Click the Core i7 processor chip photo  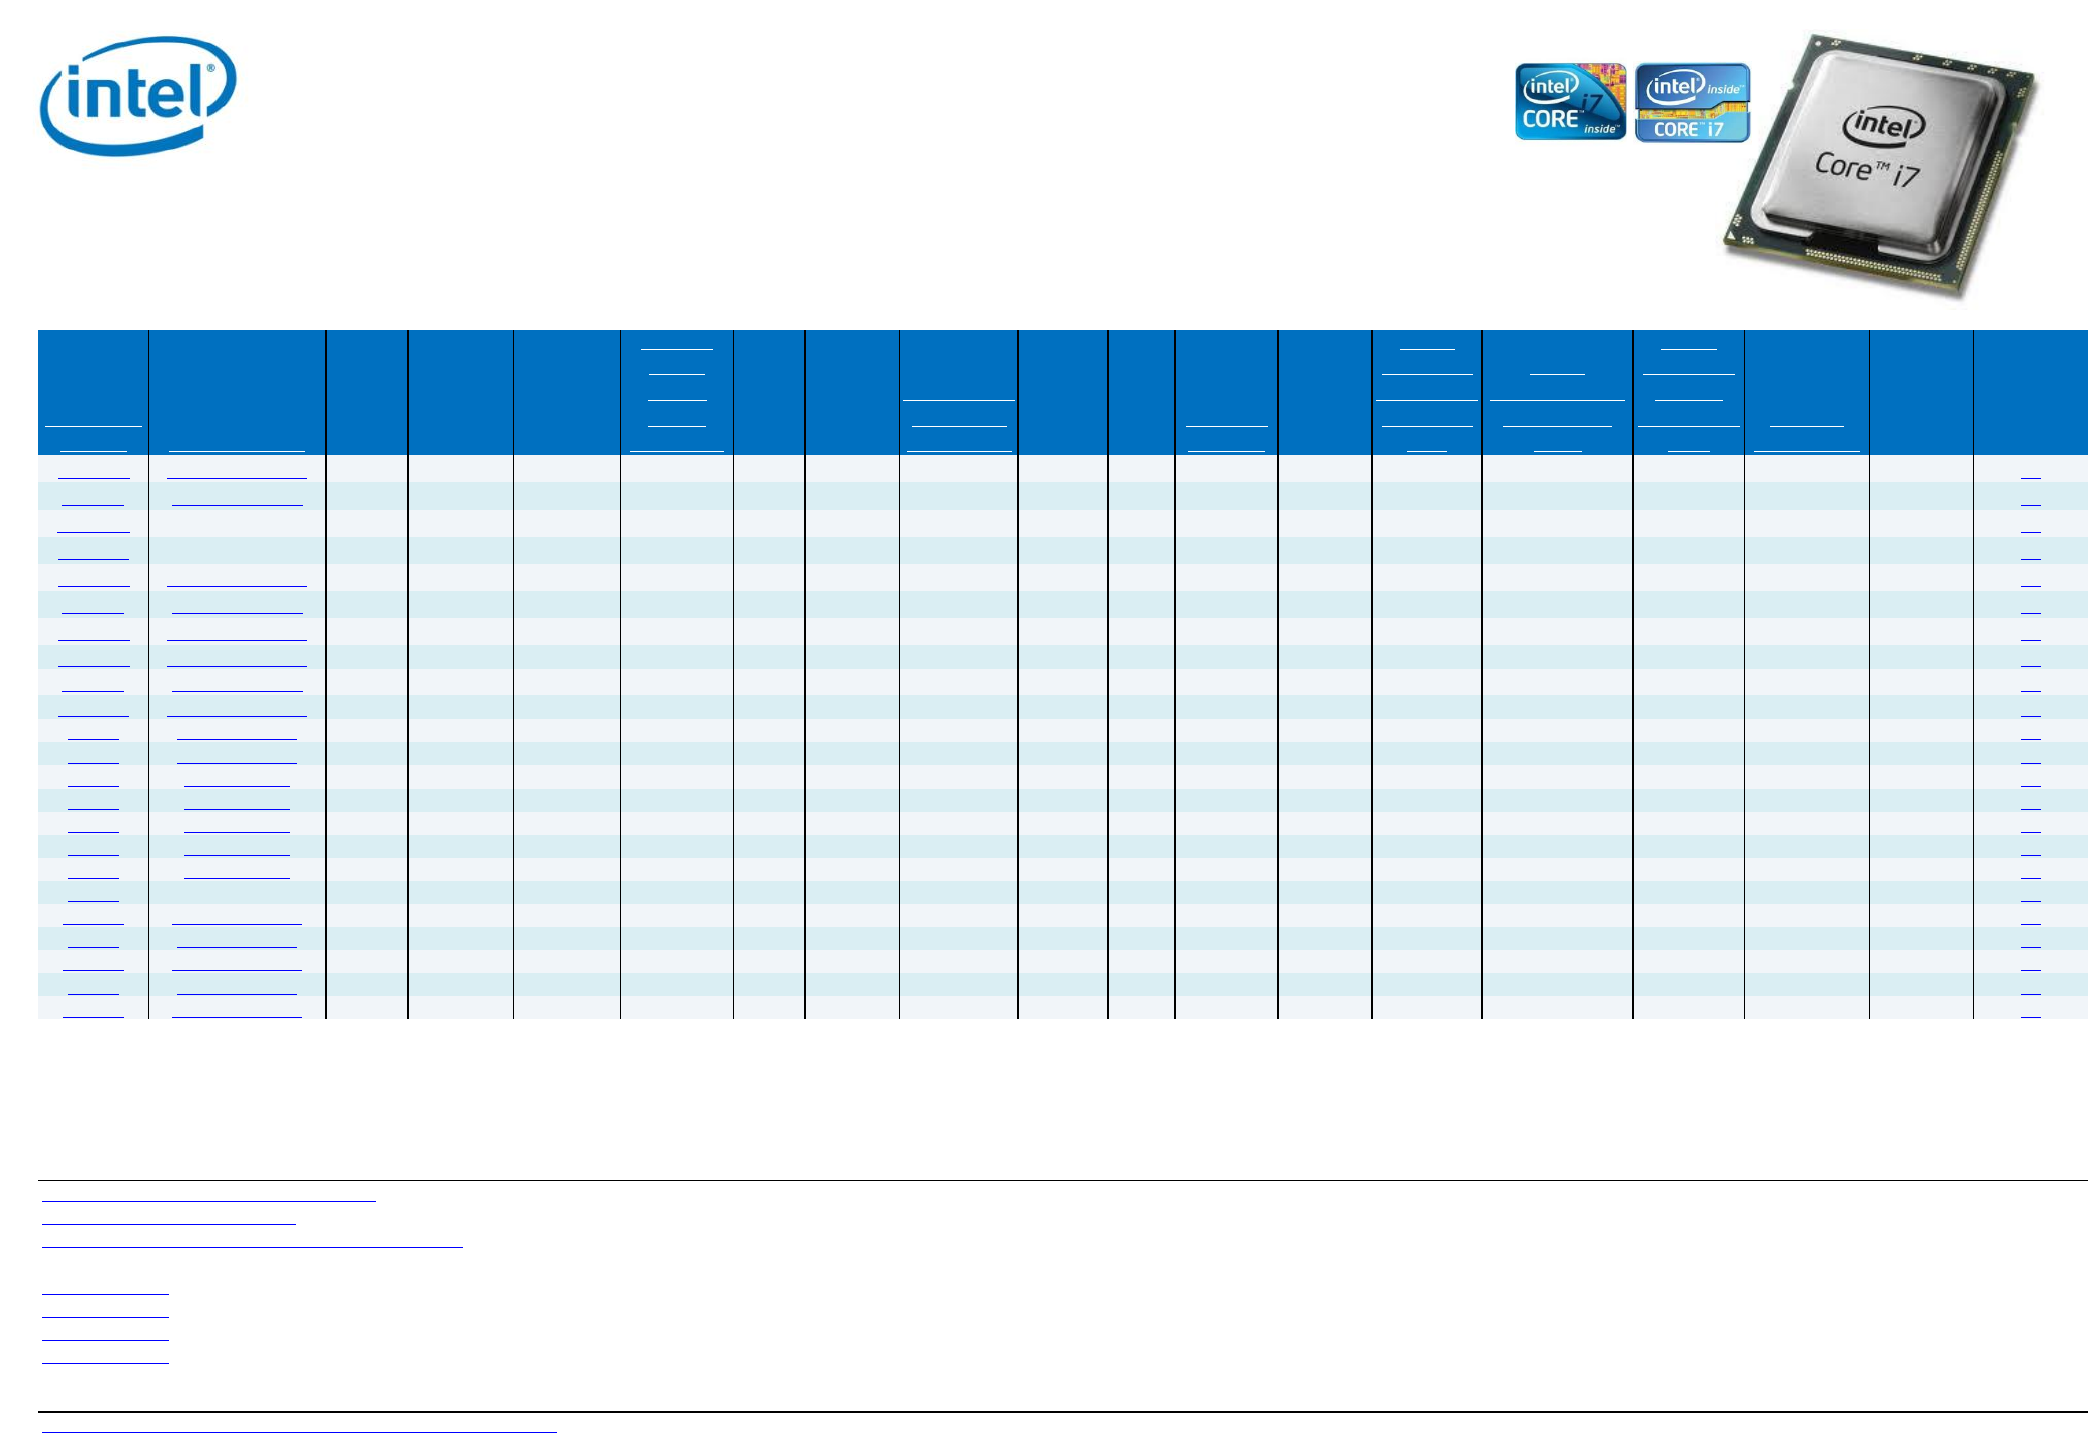point(1878,165)
